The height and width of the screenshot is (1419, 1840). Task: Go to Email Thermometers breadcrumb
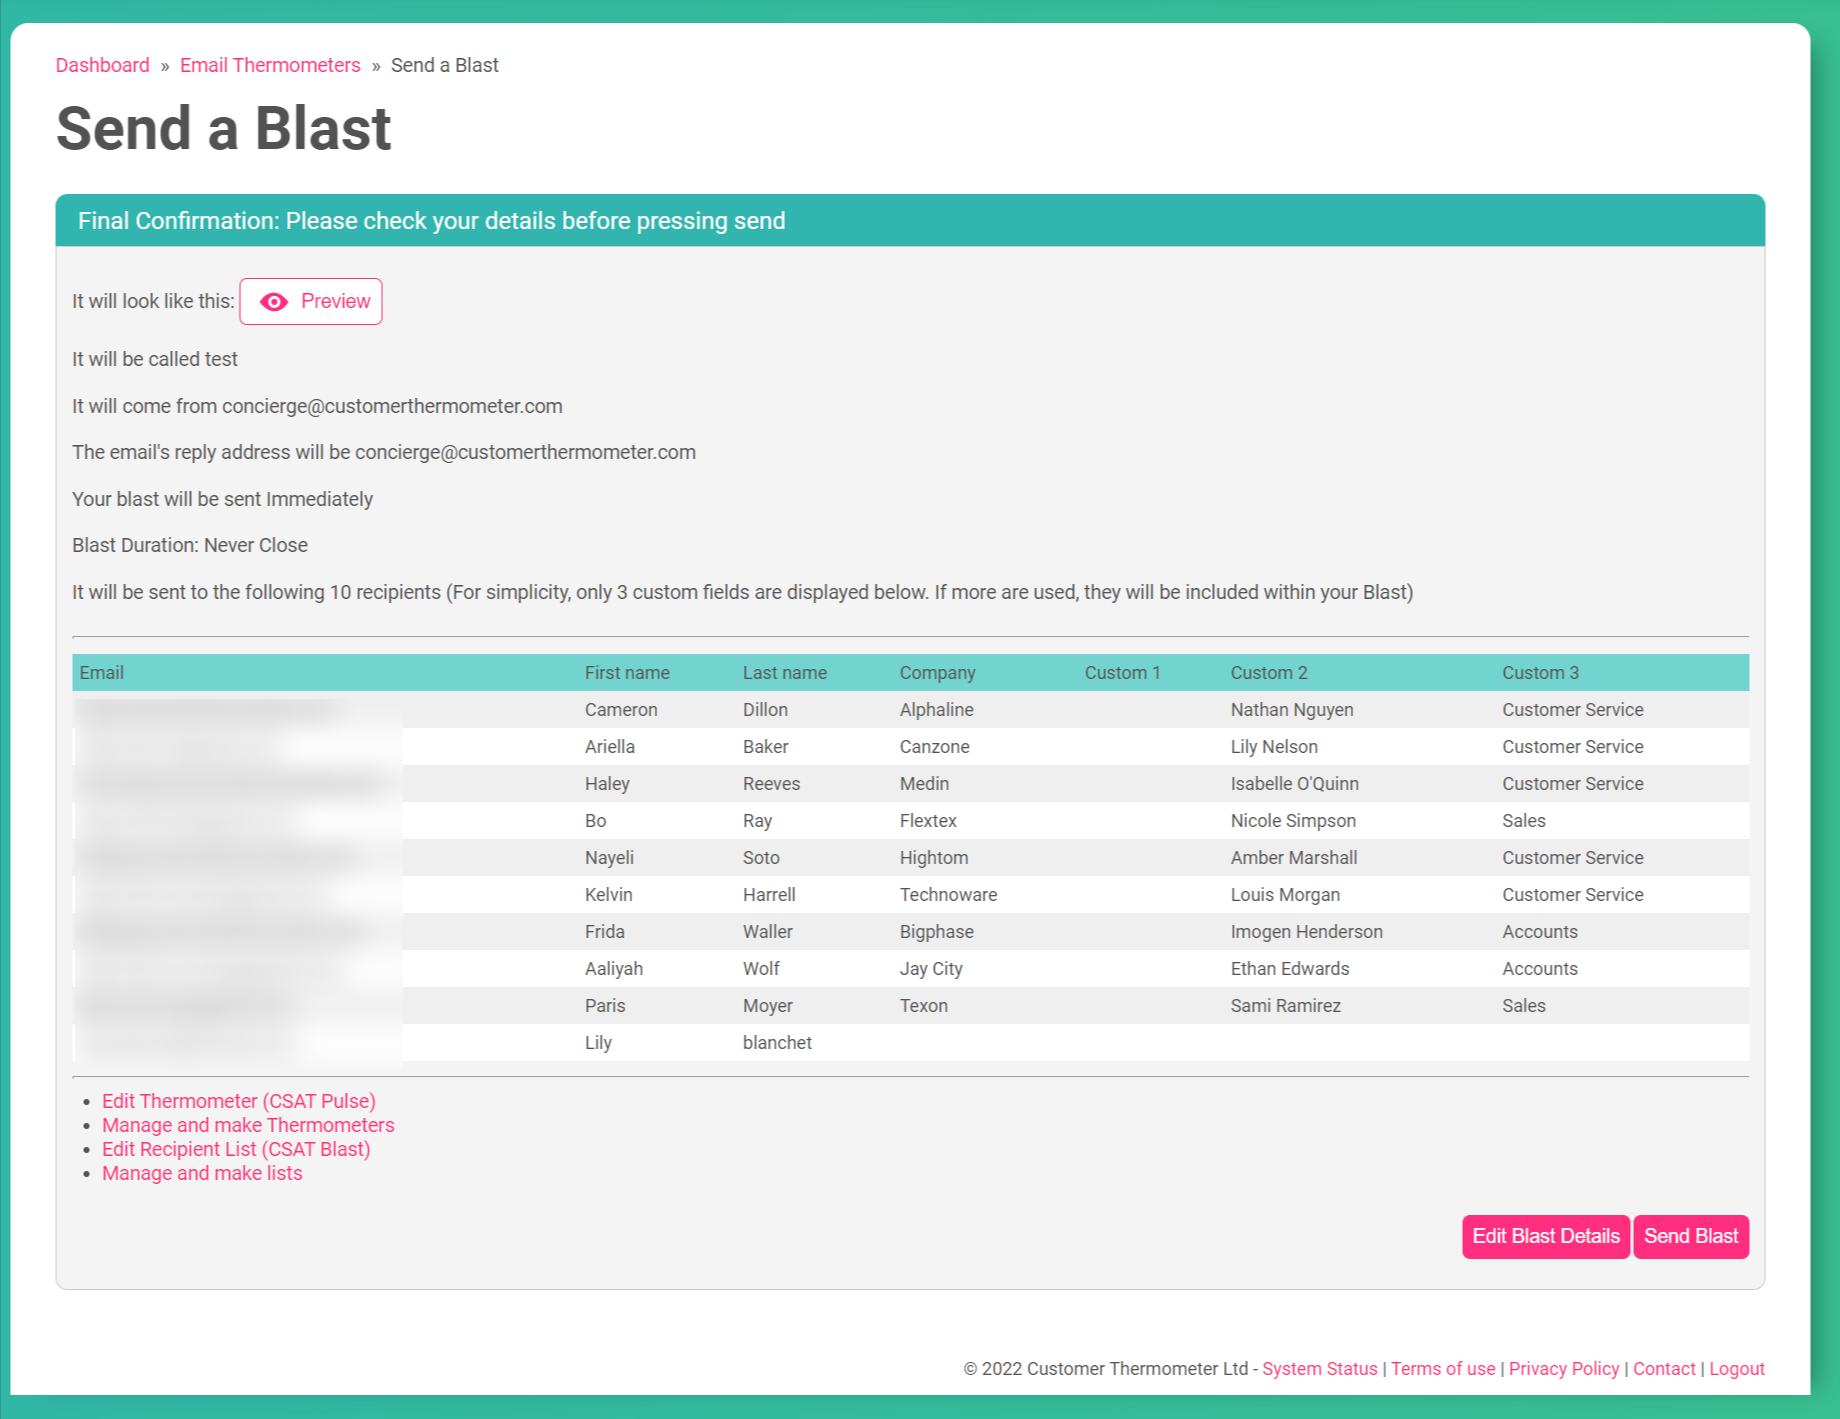coord(270,65)
